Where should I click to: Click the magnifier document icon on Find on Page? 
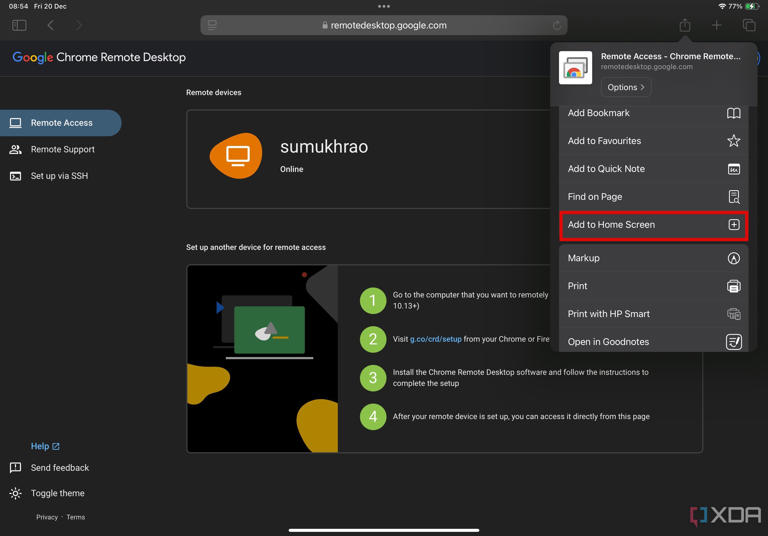click(x=734, y=197)
